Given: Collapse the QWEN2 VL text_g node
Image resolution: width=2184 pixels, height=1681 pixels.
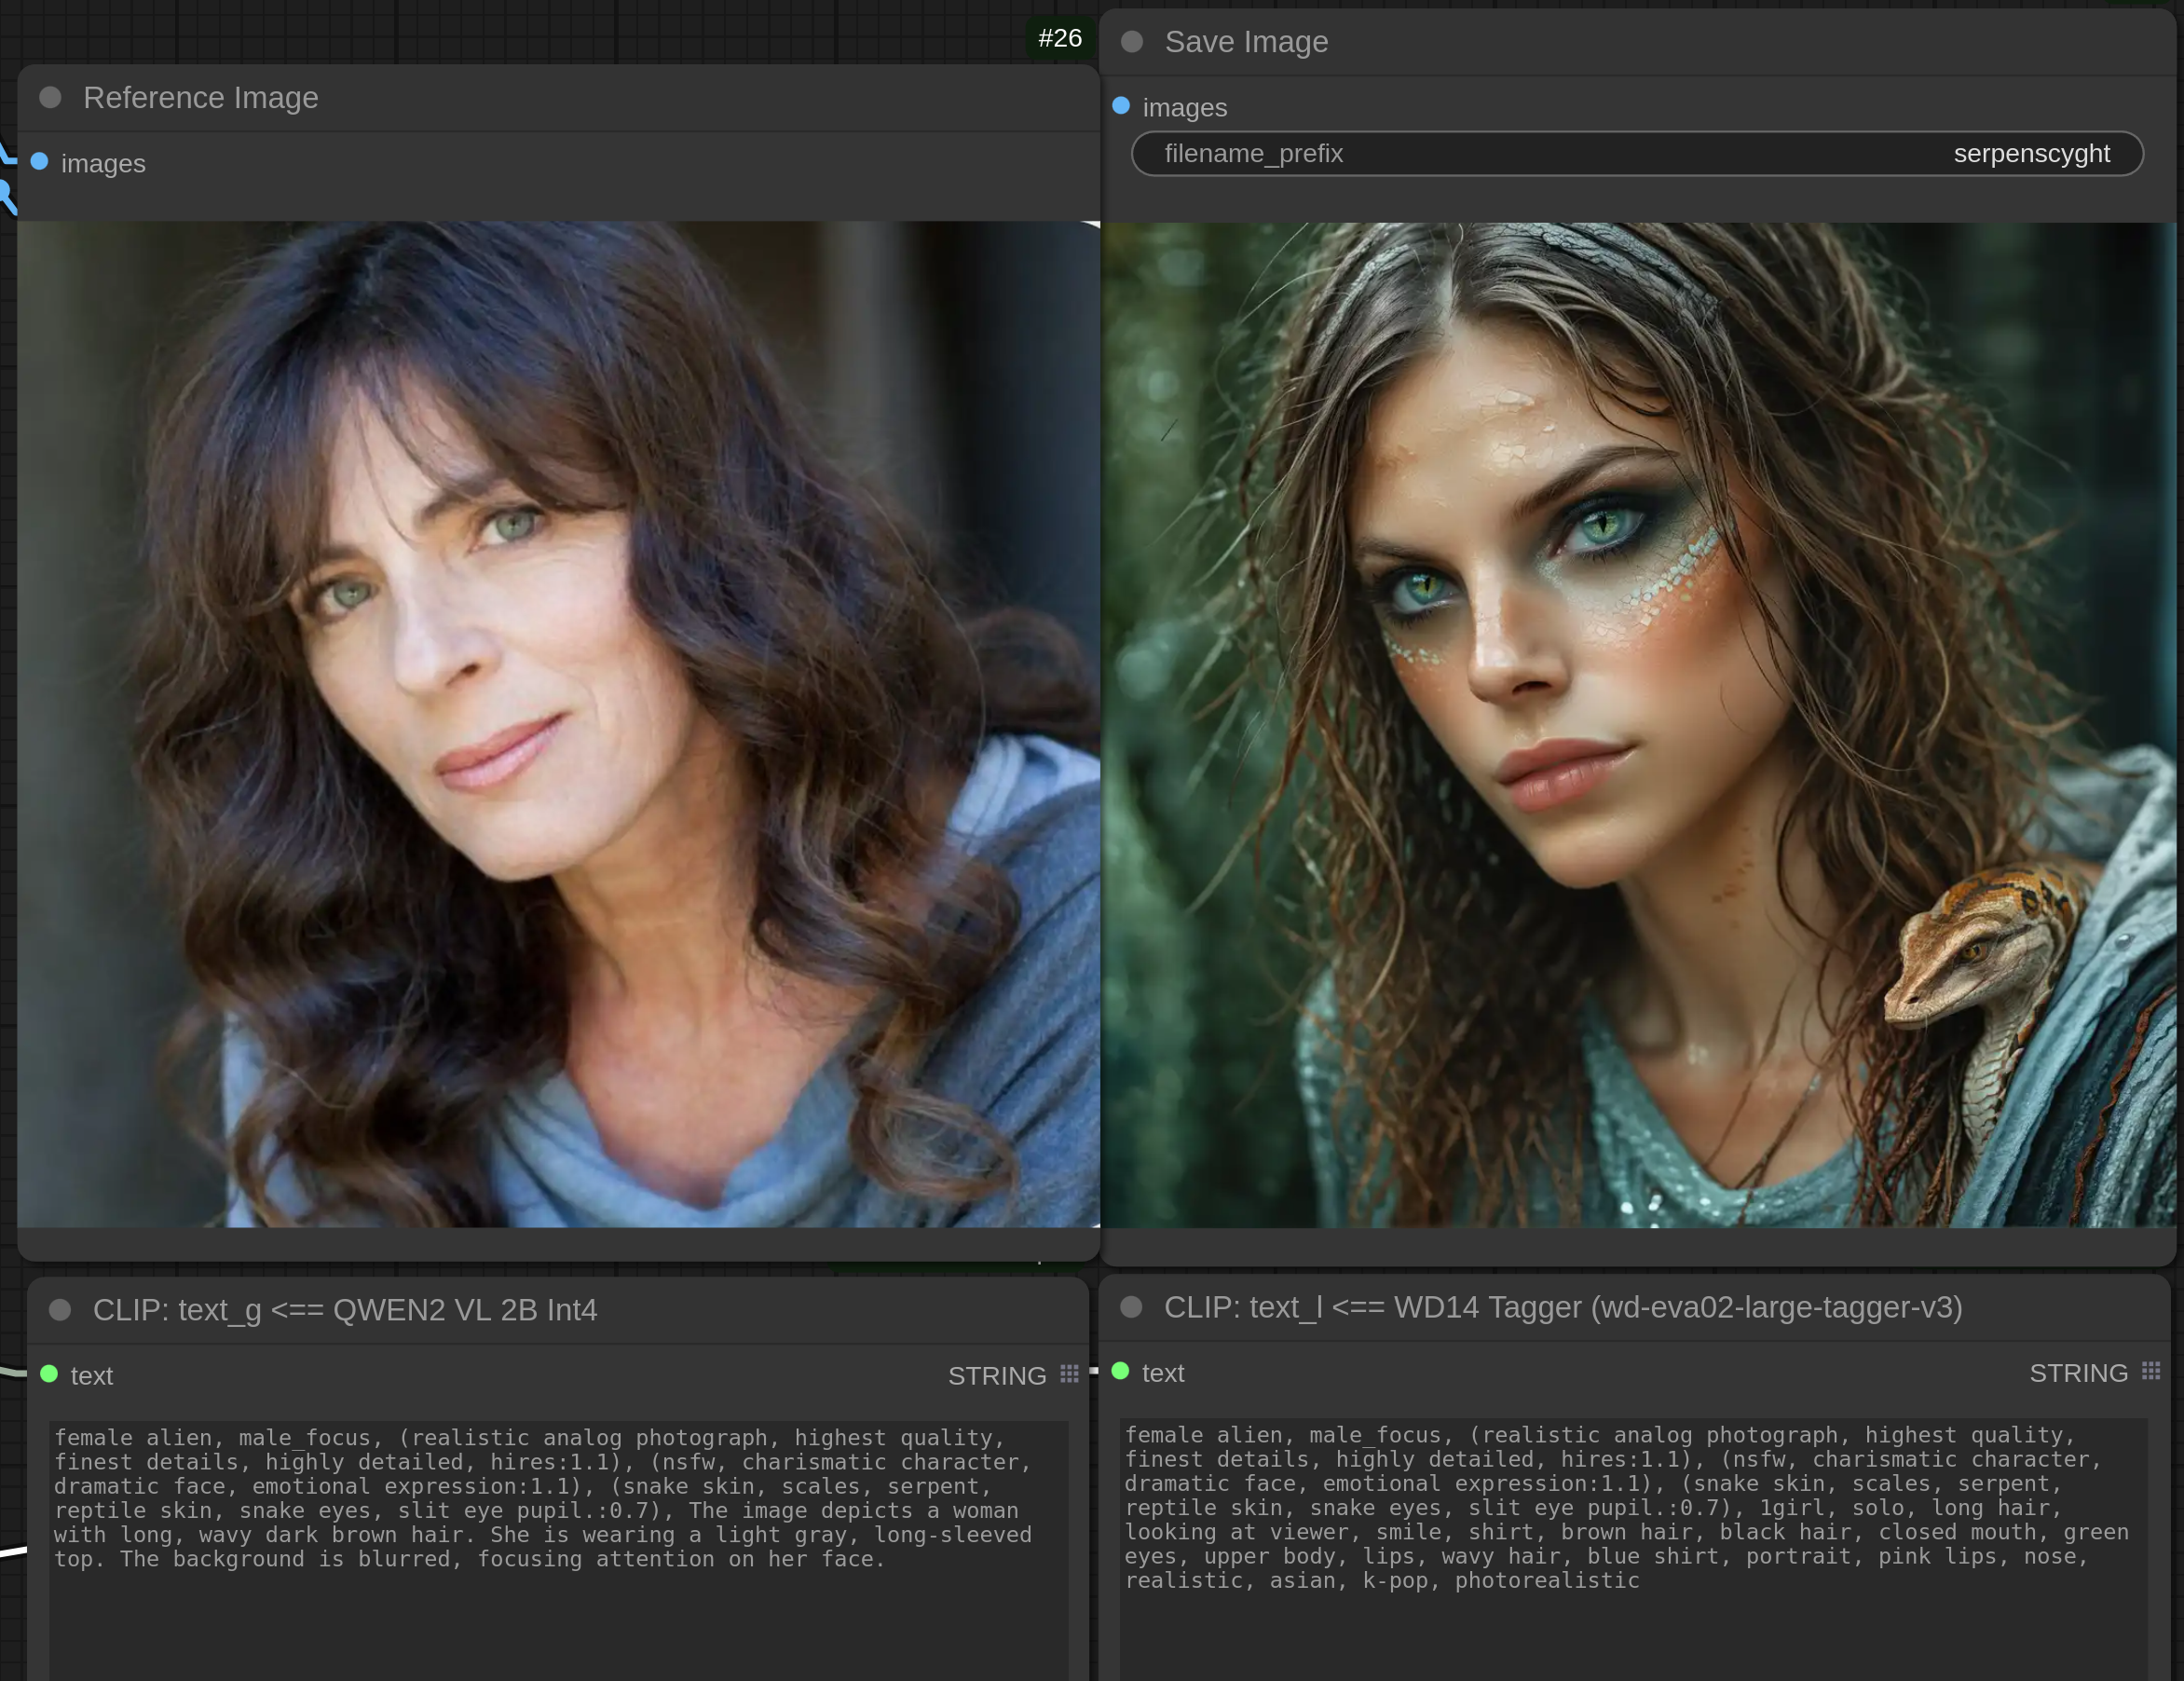Looking at the screenshot, I should [60, 1310].
